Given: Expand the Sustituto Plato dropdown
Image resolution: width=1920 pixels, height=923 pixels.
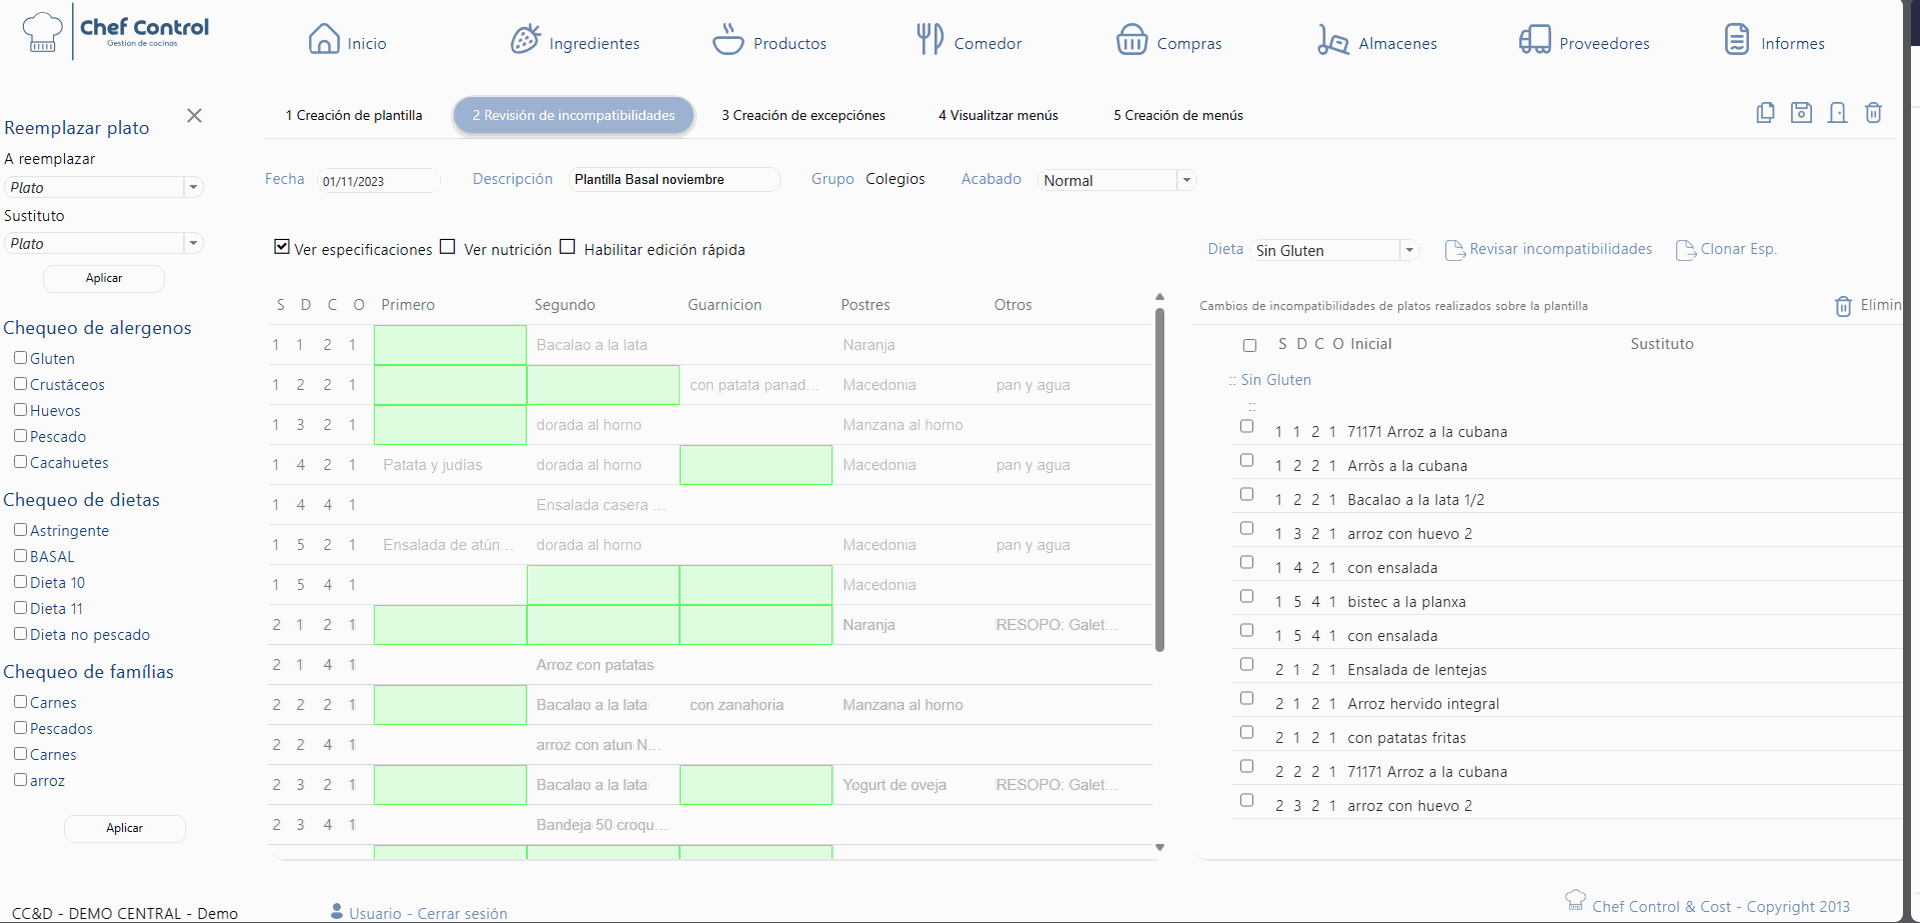Looking at the screenshot, I should point(193,243).
